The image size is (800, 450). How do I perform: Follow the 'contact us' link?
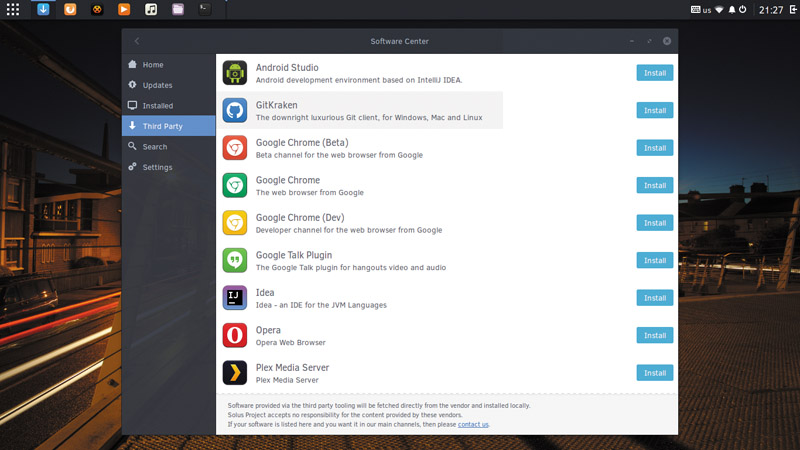pyautogui.click(x=473, y=424)
